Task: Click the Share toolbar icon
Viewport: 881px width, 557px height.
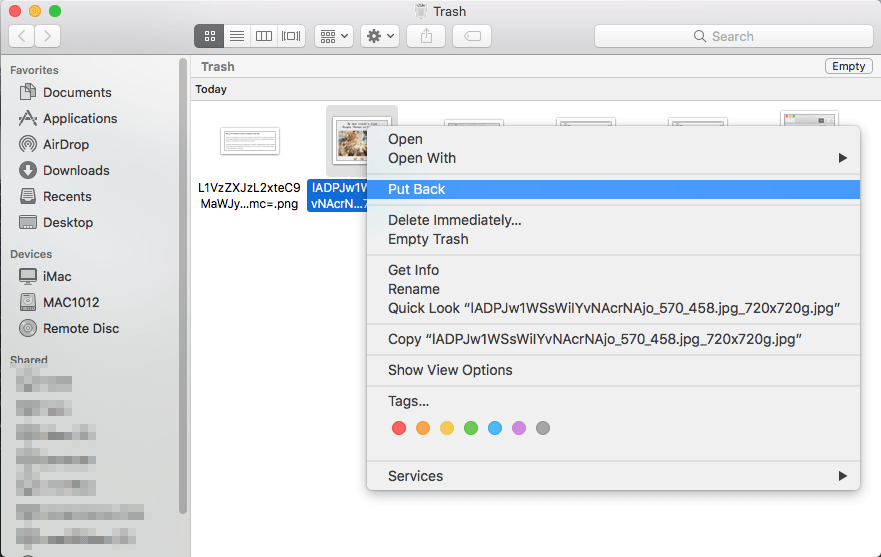Action: [427, 36]
